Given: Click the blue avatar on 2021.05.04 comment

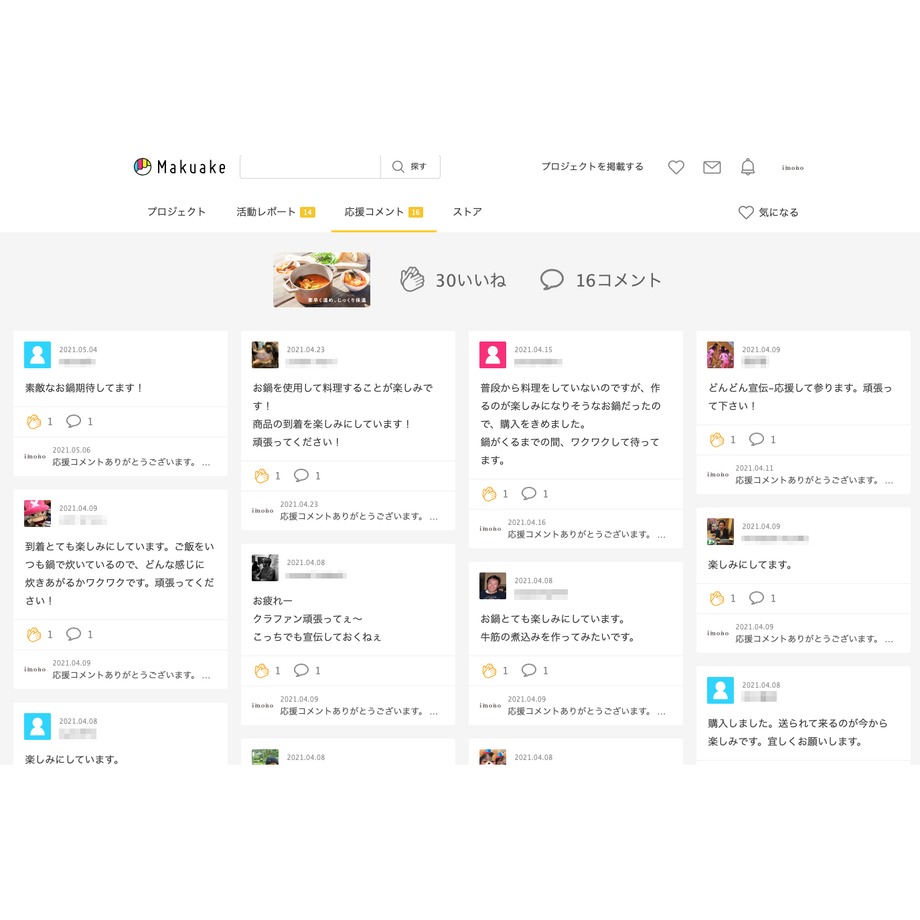Looking at the screenshot, I should pyautogui.click(x=38, y=355).
